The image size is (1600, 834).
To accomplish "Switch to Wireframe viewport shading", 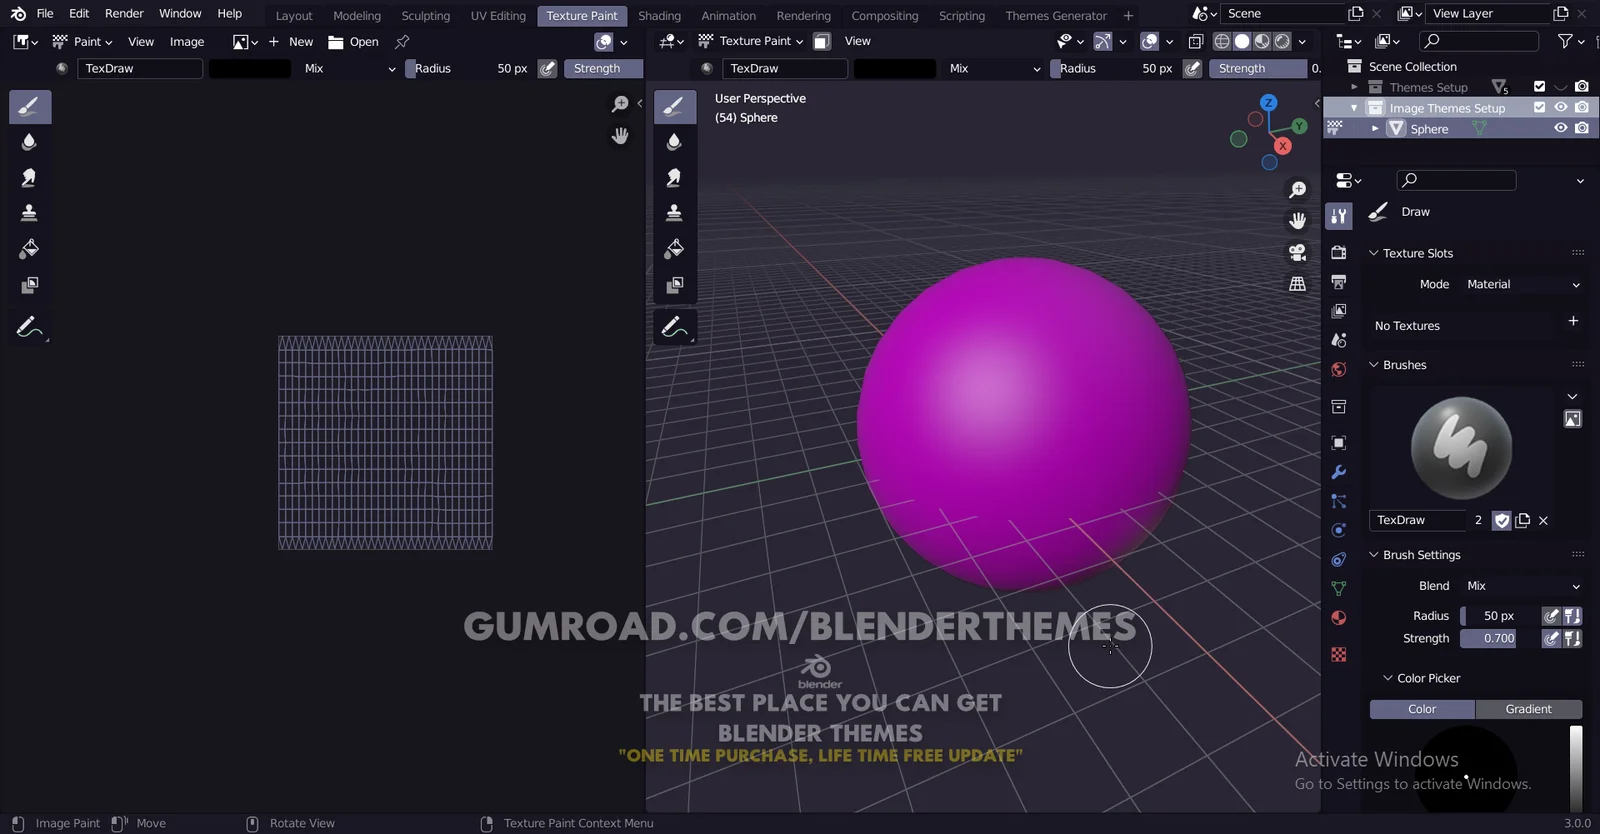I will coord(1222,41).
